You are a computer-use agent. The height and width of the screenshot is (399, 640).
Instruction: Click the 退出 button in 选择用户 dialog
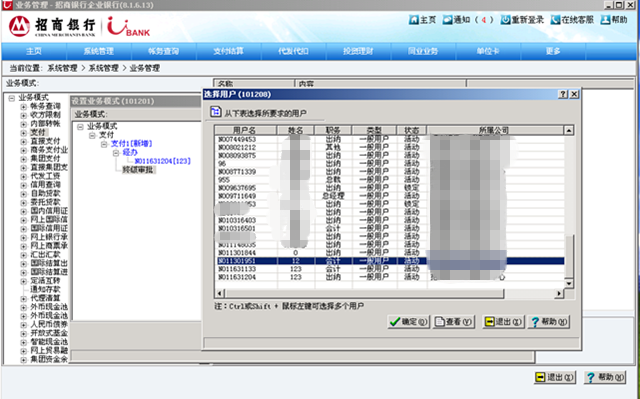coord(503,322)
